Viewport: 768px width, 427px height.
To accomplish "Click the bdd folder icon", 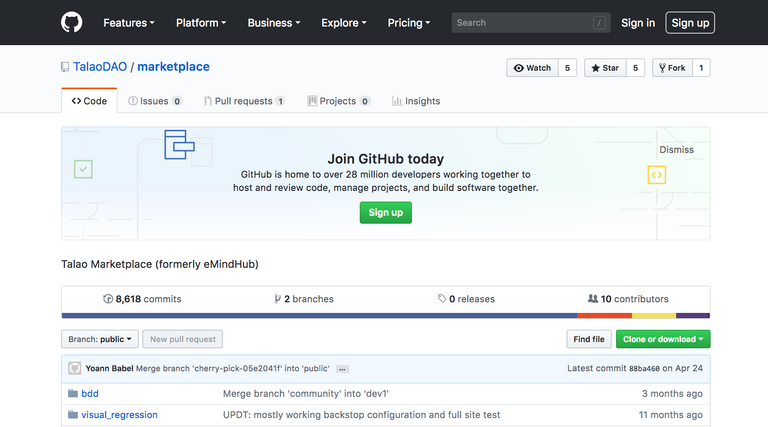I will (73, 393).
